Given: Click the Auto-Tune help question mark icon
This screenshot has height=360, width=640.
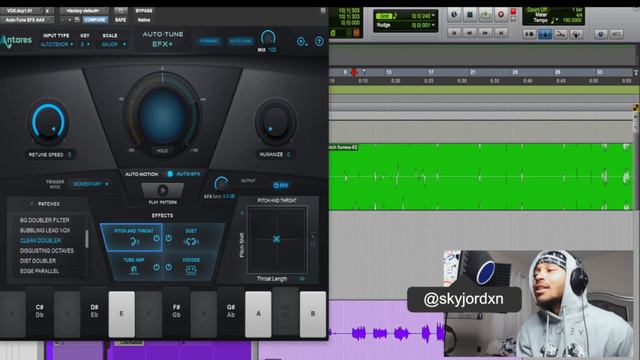Looking at the screenshot, I should coord(319,41).
